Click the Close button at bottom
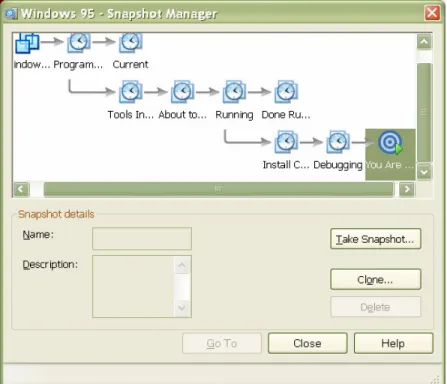This screenshot has height=384, width=447. (x=308, y=343)
